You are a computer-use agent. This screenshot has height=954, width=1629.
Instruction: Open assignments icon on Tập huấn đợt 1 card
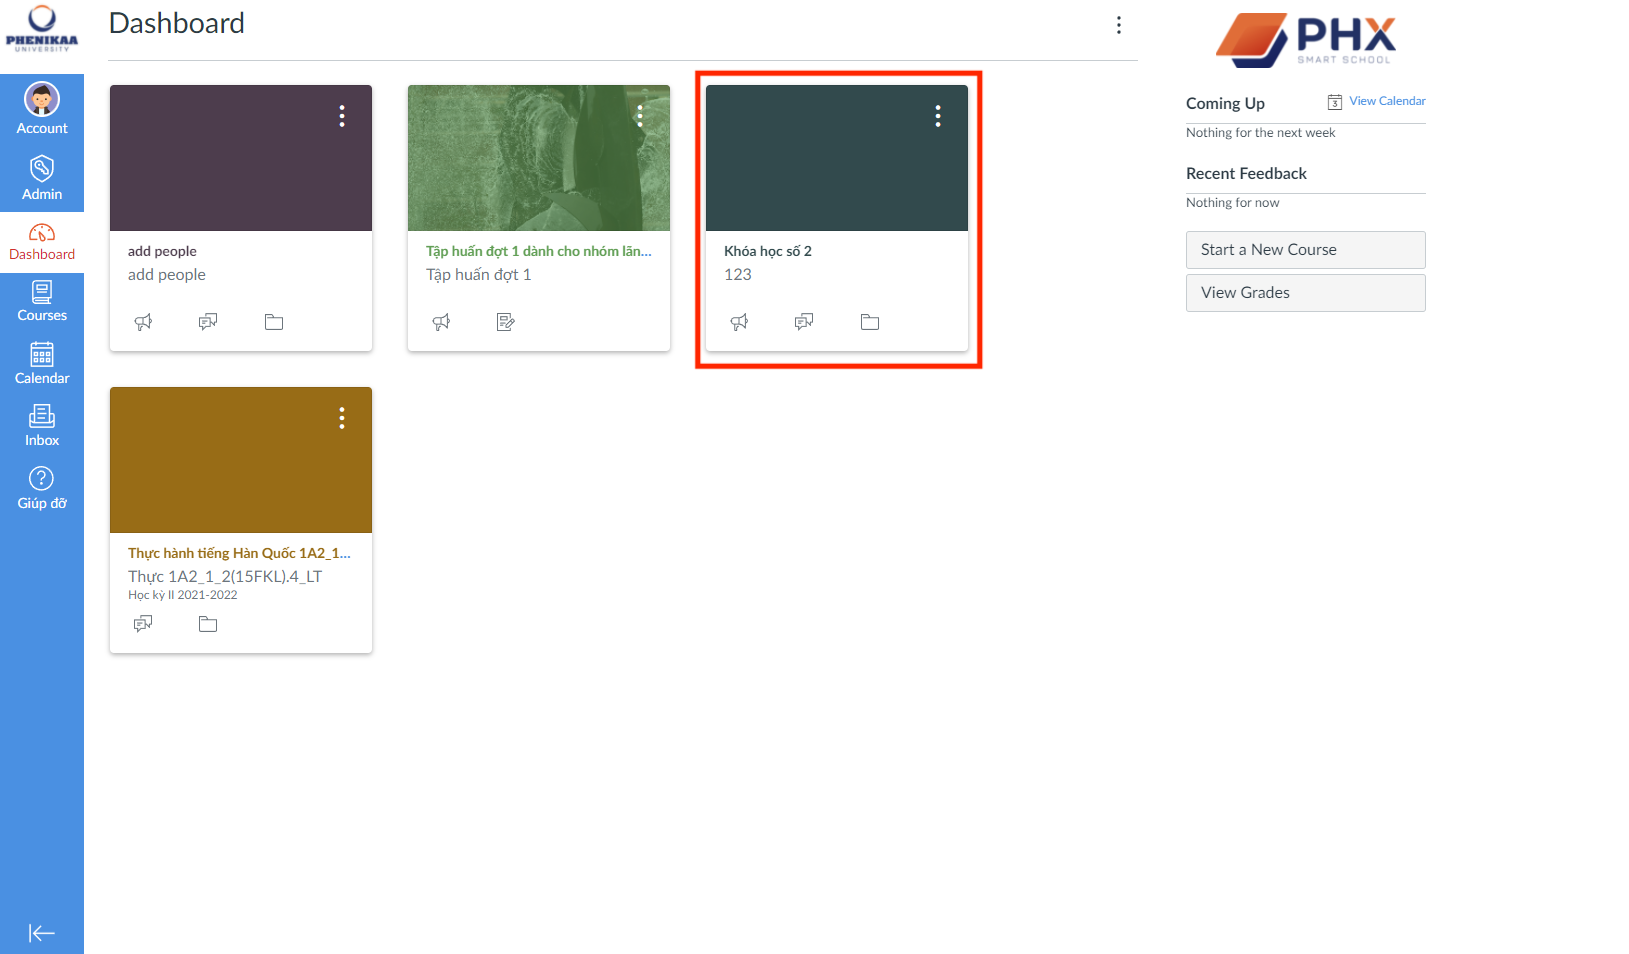coord(506,322)
